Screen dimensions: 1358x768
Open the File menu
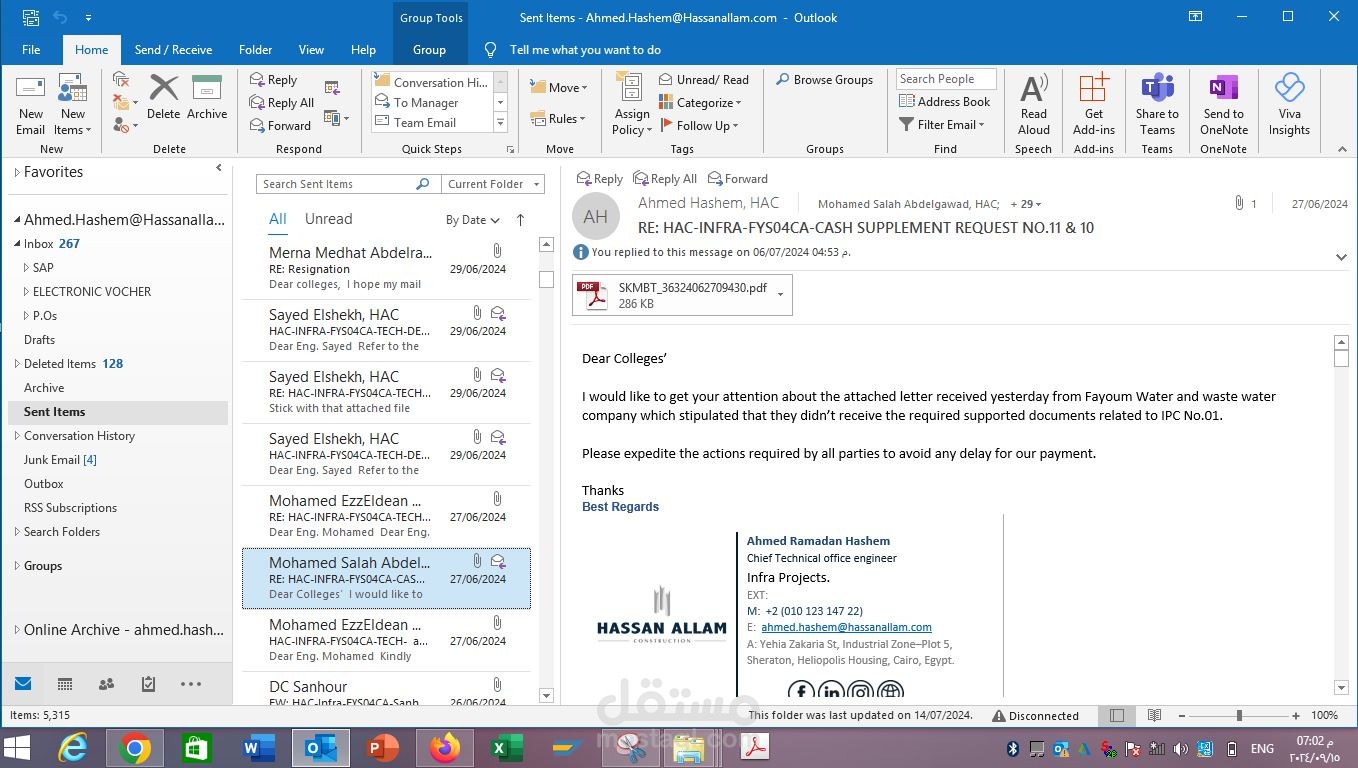pyautogui.click(x=31, y=50)
